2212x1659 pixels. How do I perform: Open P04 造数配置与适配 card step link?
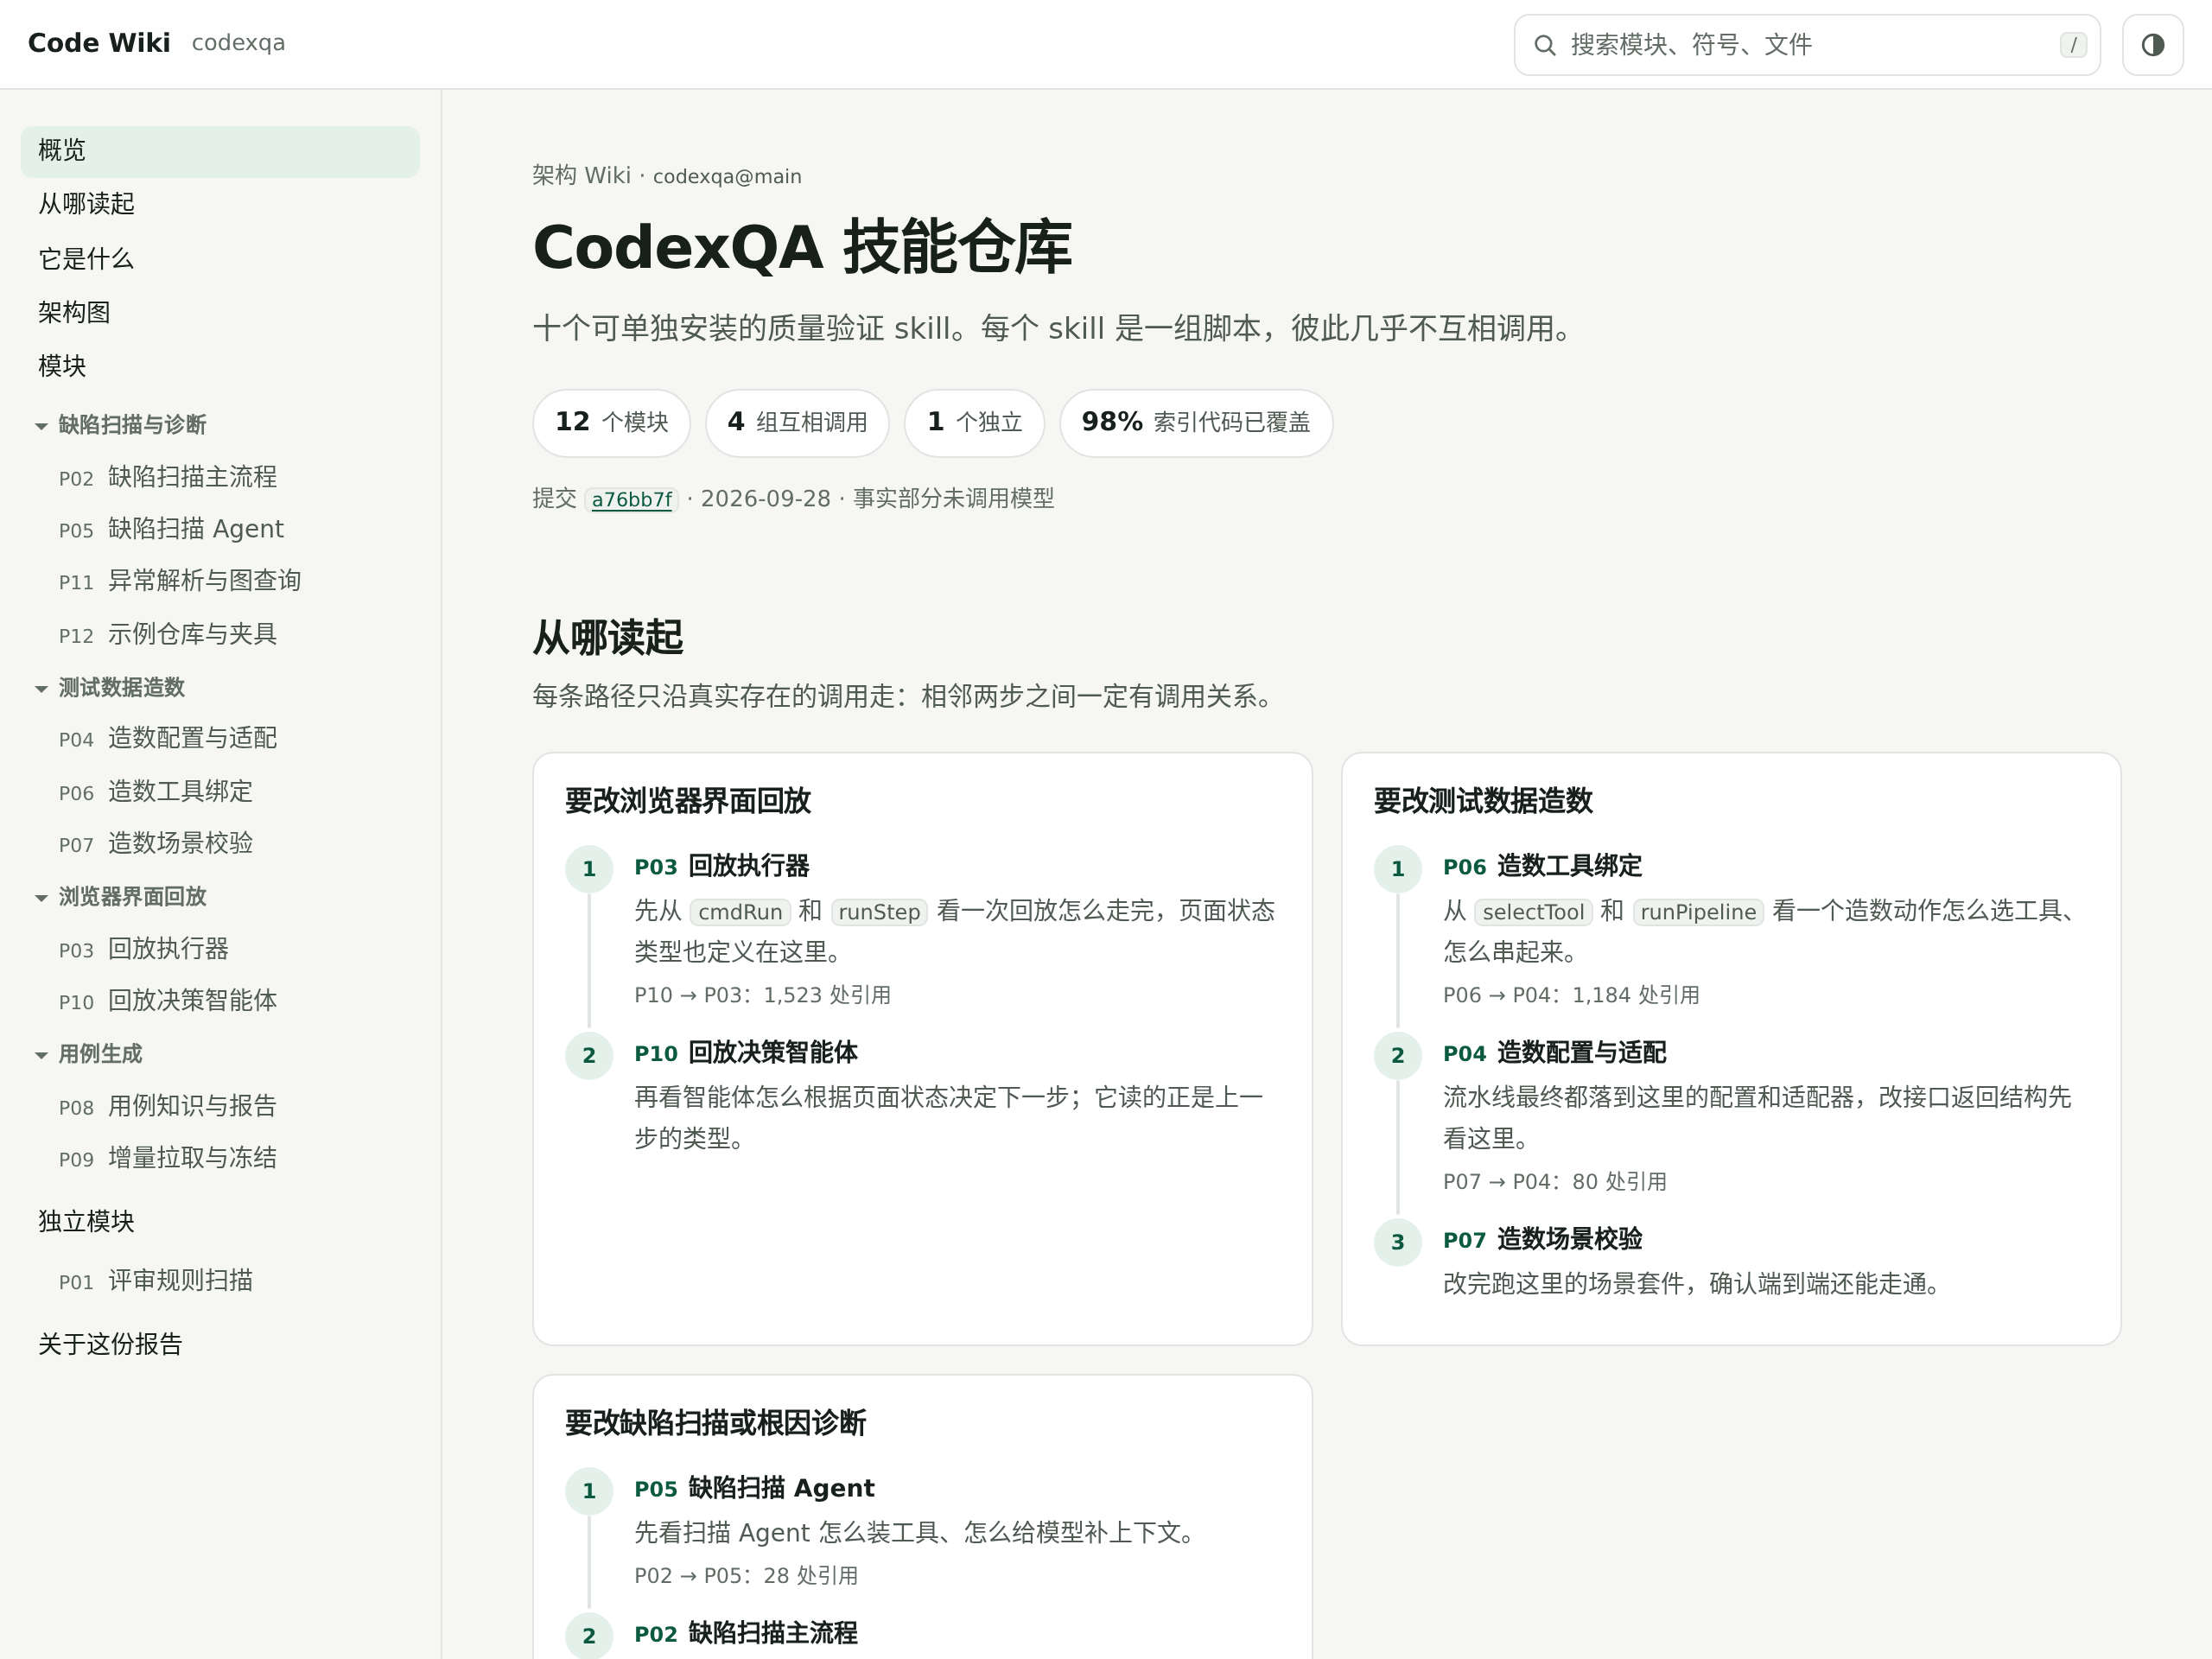pyautogui.click(x=1554, y=1053)
